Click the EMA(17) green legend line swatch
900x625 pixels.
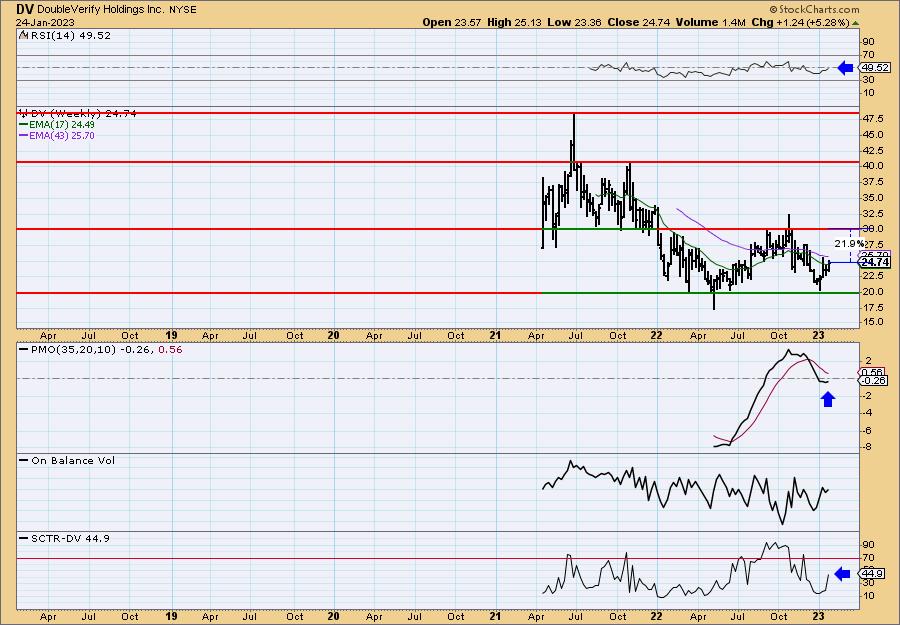point(24,125)
